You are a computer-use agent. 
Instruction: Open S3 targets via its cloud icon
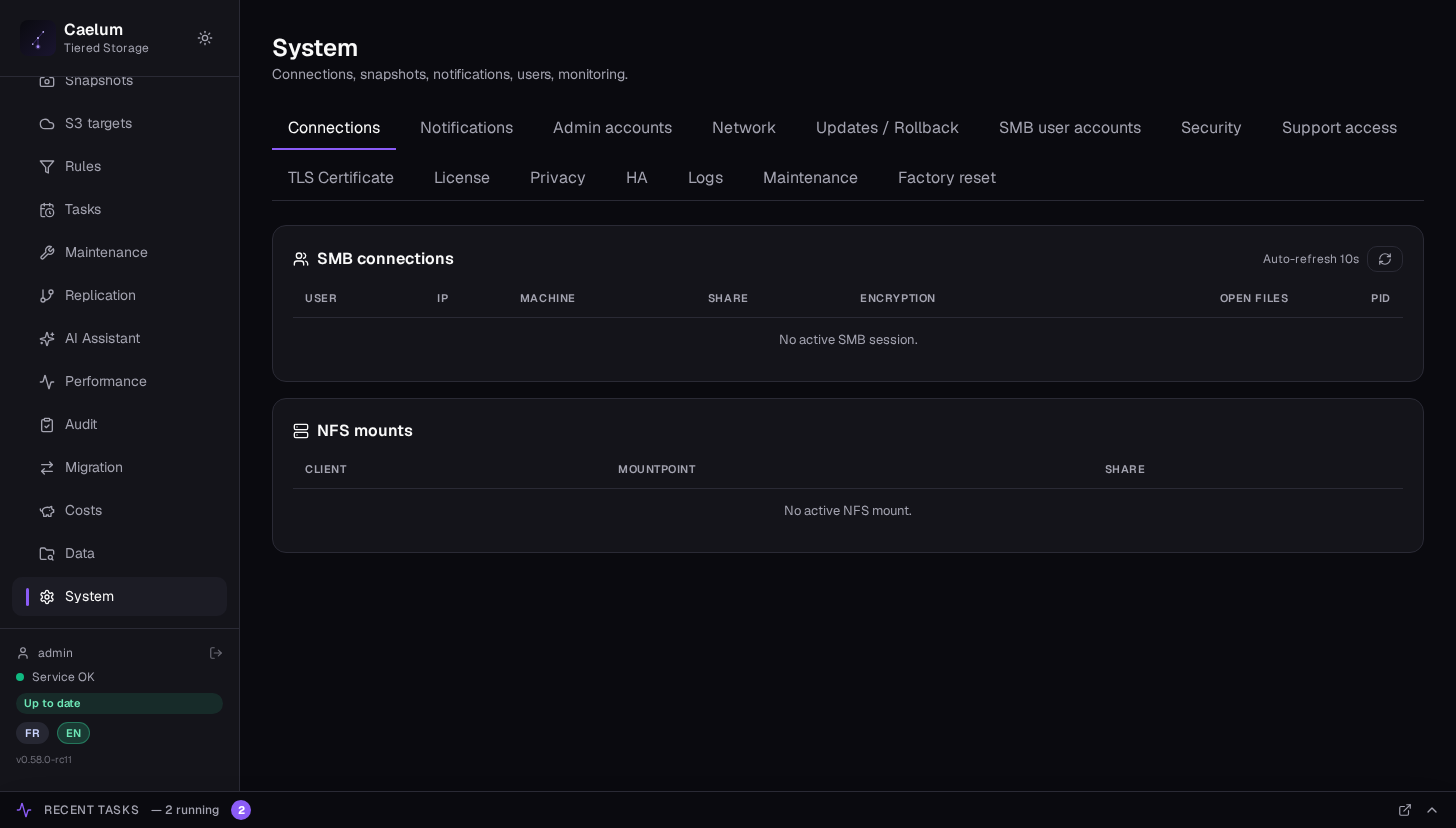(x=47, y=124)
